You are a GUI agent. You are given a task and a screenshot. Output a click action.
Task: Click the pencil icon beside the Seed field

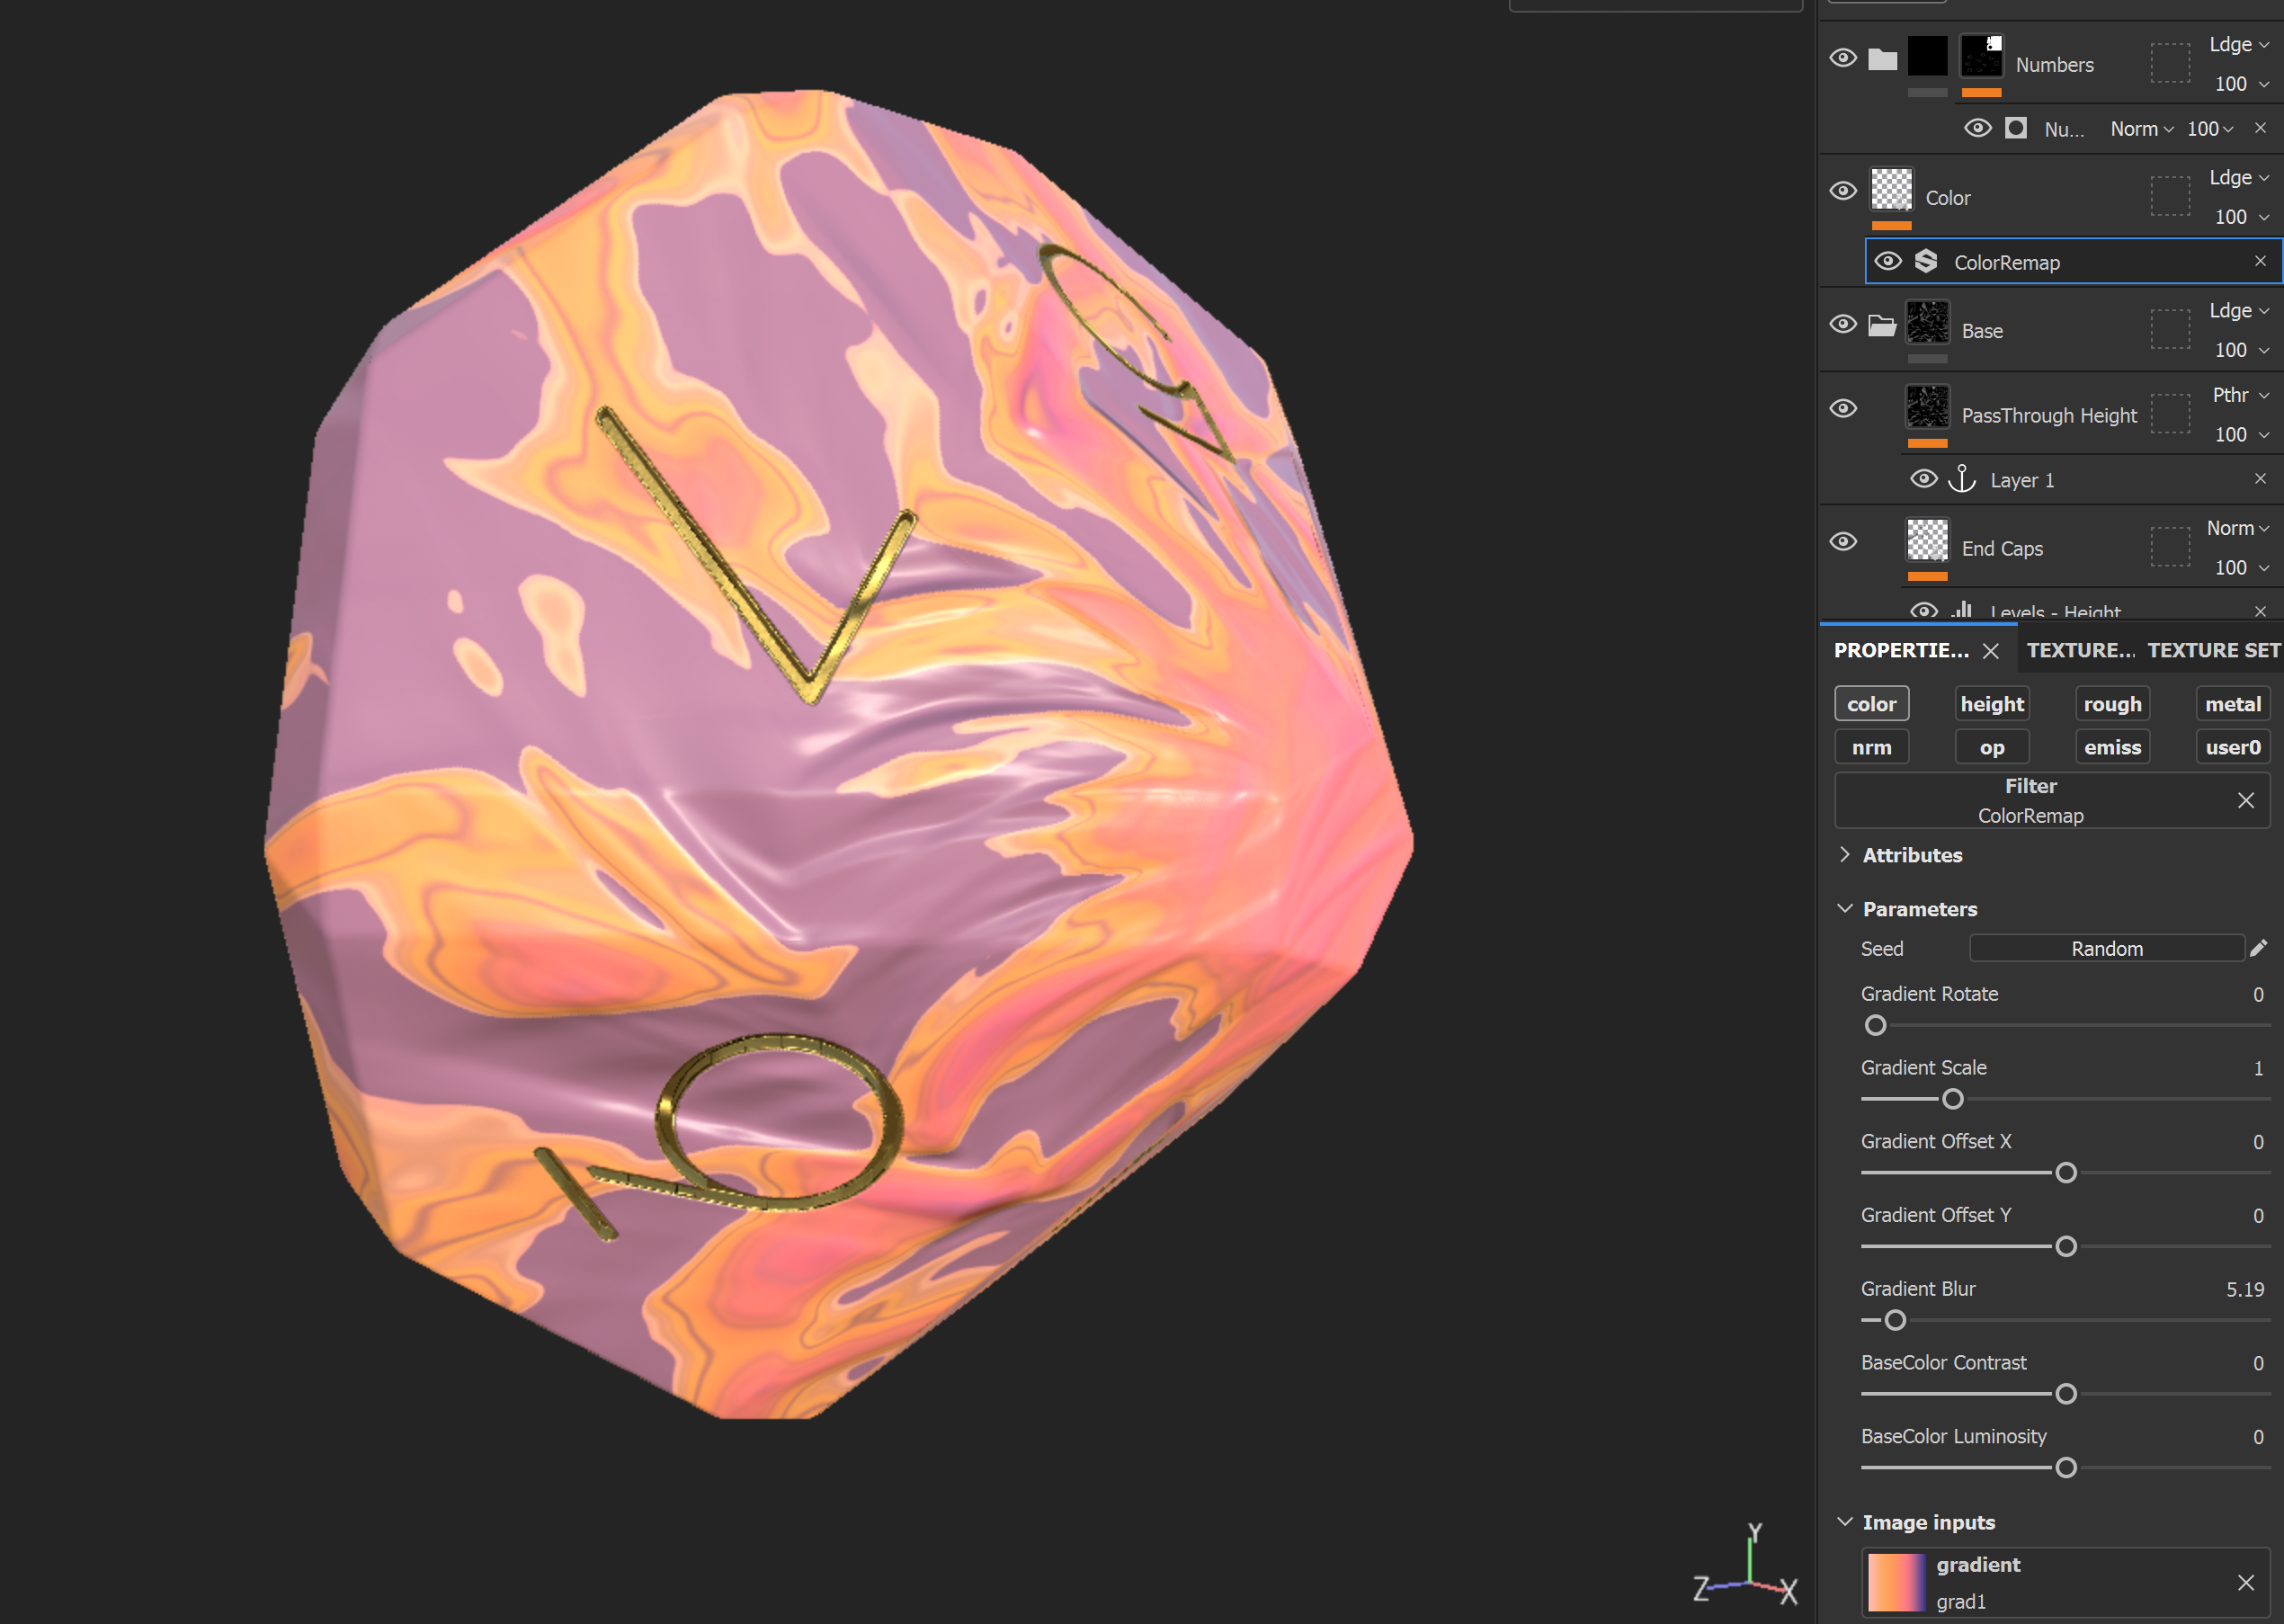(2260, 948)
